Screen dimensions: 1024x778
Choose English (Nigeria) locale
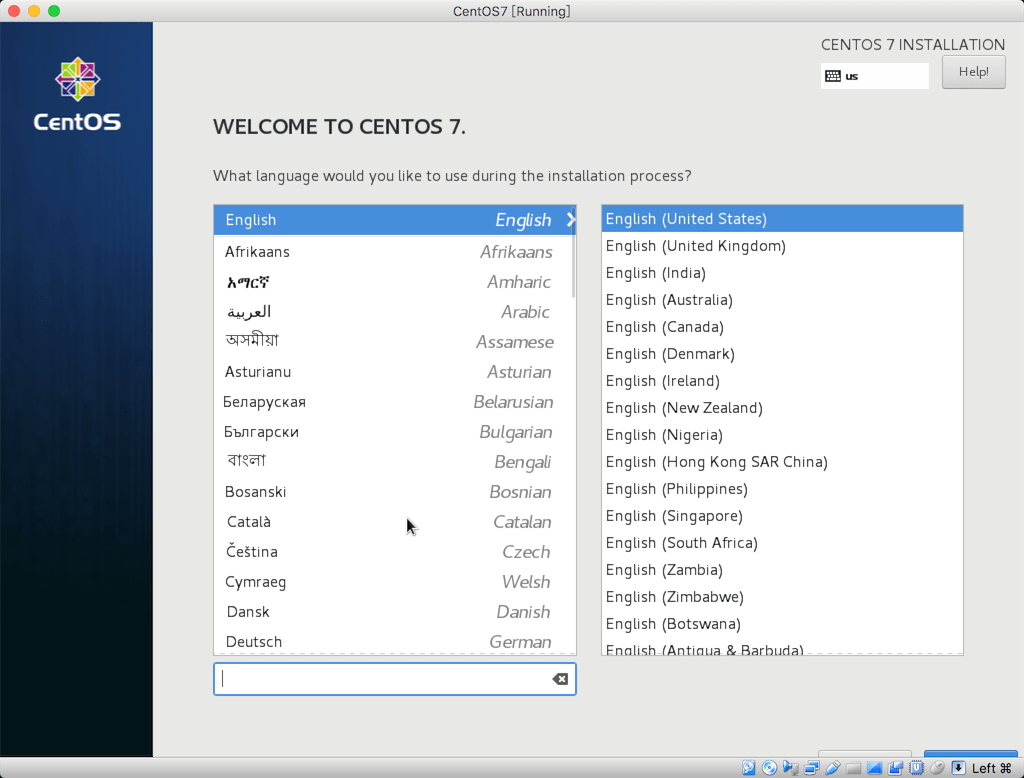(x=782, y=435)
